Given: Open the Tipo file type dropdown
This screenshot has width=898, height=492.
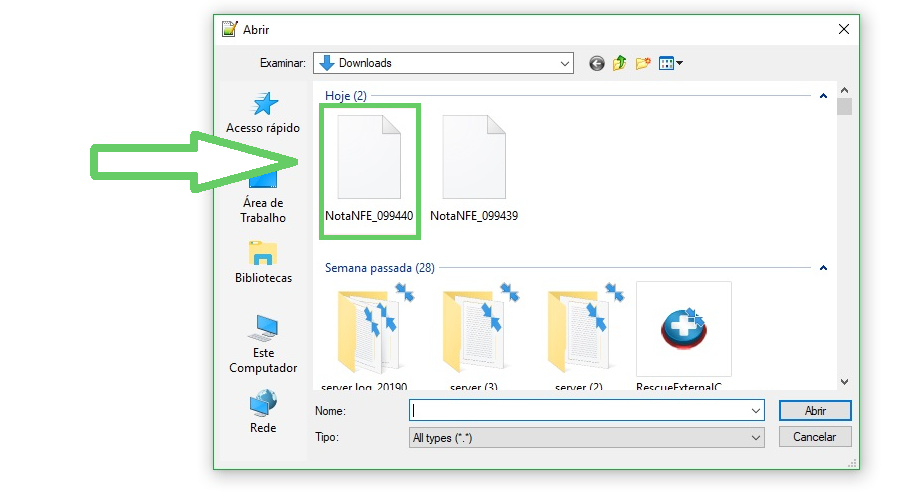Looking at the screenshot, I should (x=756, y=437).
